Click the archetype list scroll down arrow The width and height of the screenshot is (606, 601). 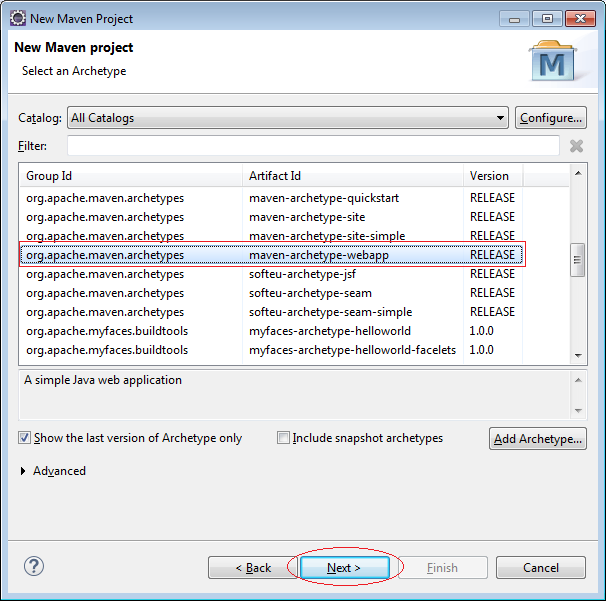[x=578, y=356]
